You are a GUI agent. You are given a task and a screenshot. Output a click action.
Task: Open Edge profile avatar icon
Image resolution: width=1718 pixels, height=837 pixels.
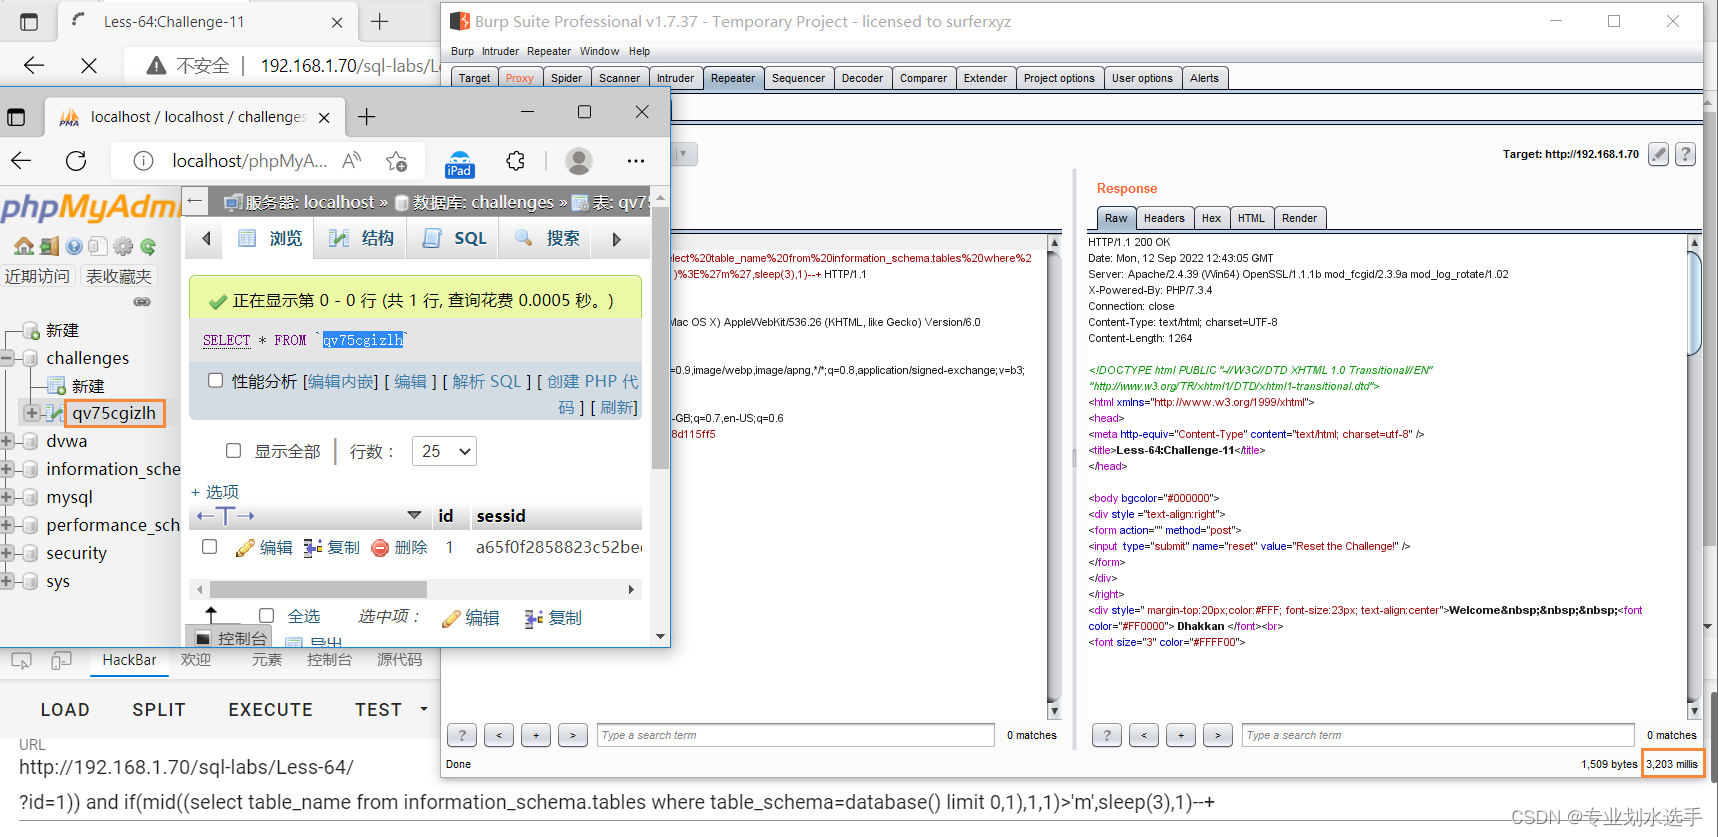point(579,160)
